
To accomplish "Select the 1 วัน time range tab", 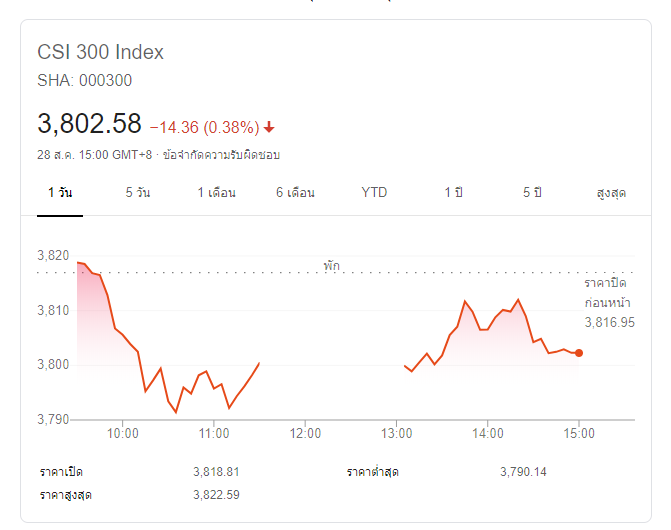I will 60,193.
